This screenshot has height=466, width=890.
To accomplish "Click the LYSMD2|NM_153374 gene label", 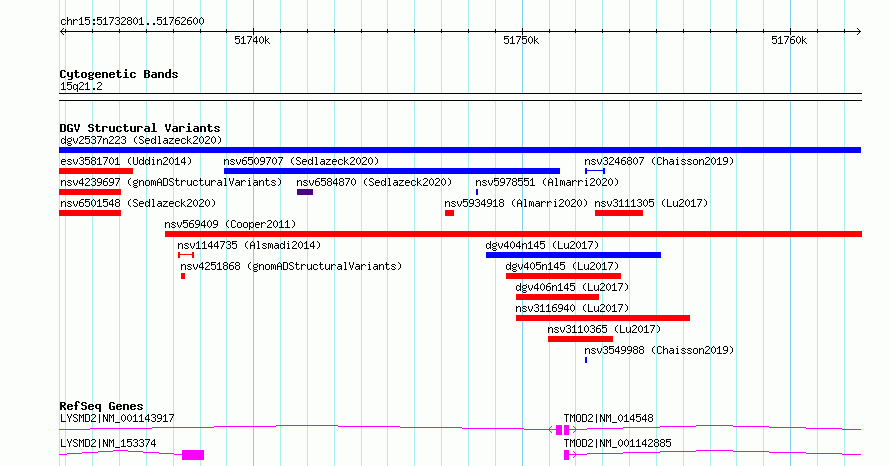I will click(108, 443).
